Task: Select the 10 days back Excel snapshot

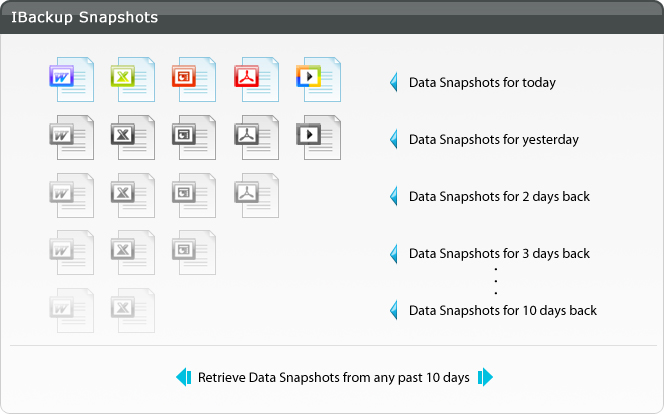Action: pyautogui.click(x=133, y=310)
